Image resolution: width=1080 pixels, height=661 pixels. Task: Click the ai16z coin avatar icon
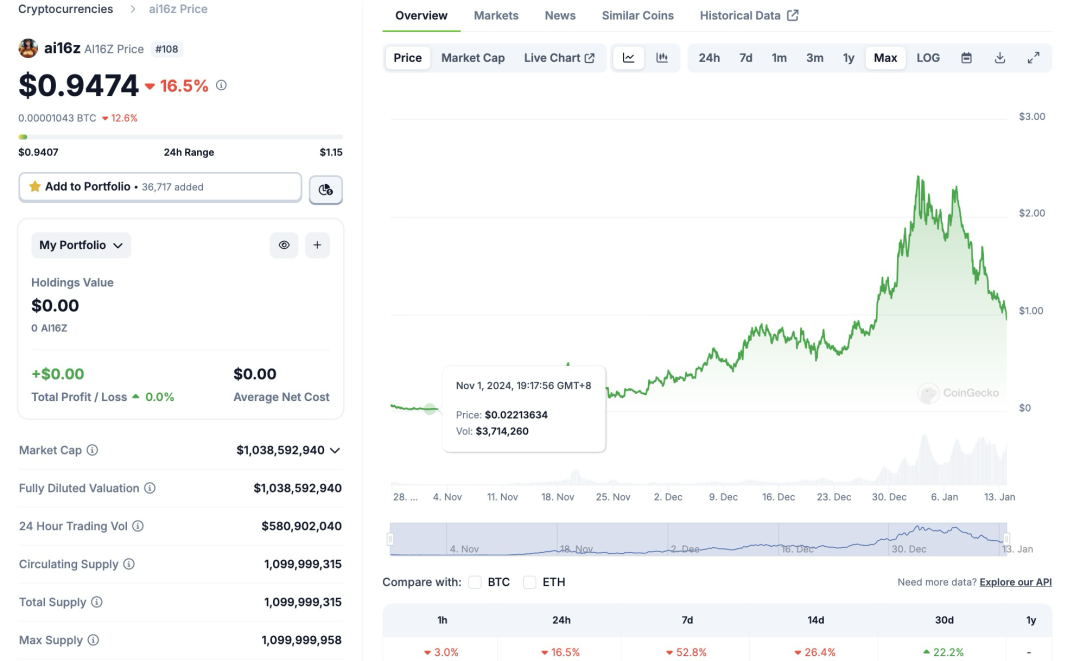click(28, 48)
